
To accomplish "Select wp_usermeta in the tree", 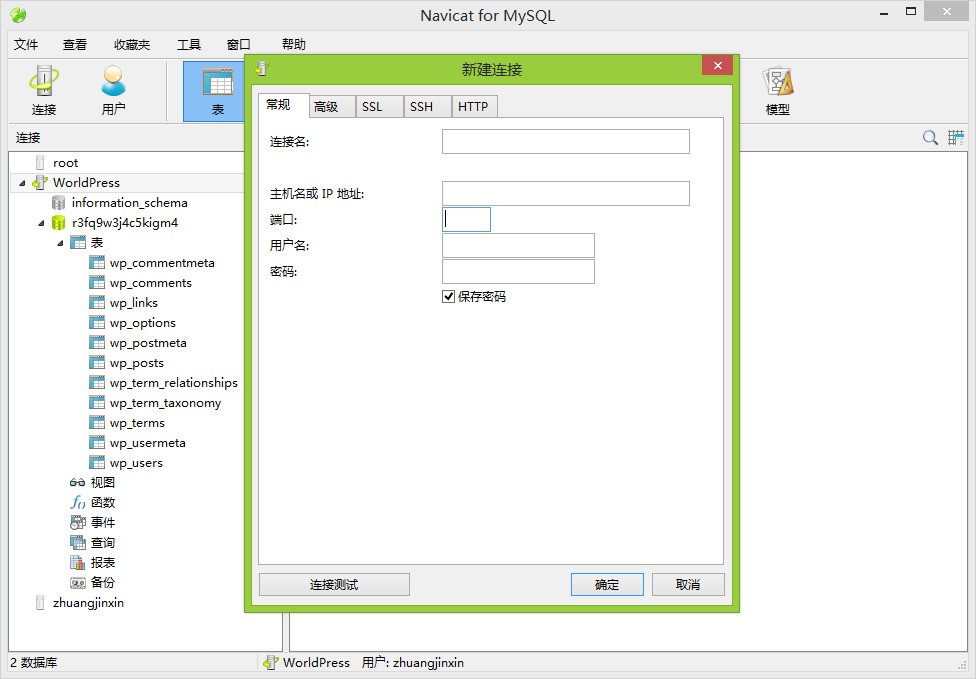I will [148, 443].
